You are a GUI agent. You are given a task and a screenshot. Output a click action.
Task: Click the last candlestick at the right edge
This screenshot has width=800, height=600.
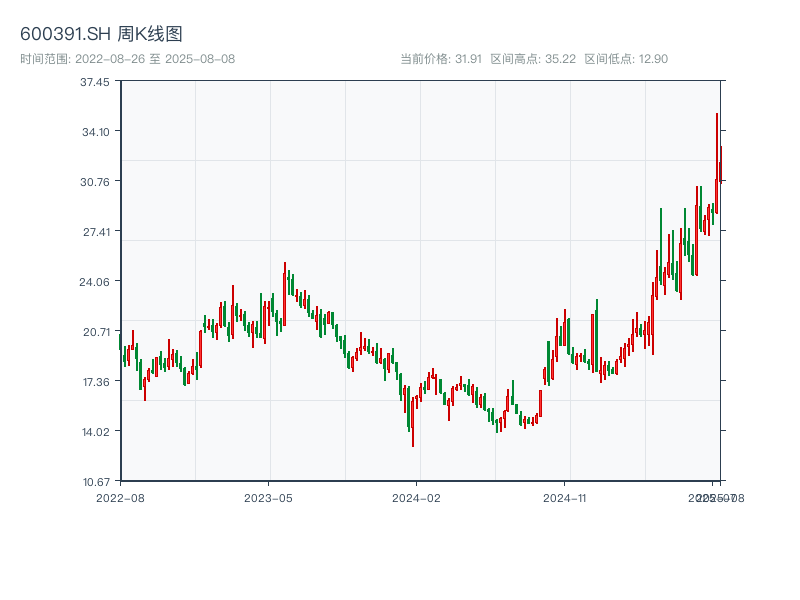click(721, 164)
